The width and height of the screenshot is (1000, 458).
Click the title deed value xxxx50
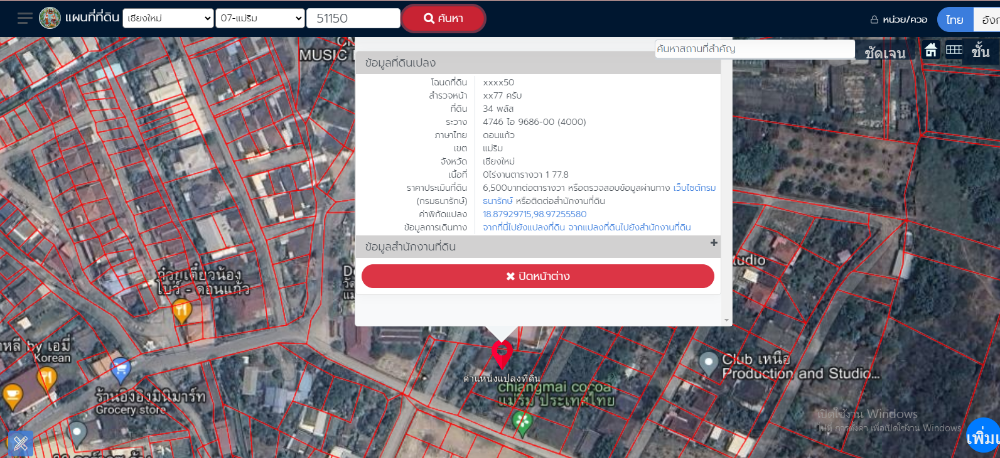(x=498, y=82)
